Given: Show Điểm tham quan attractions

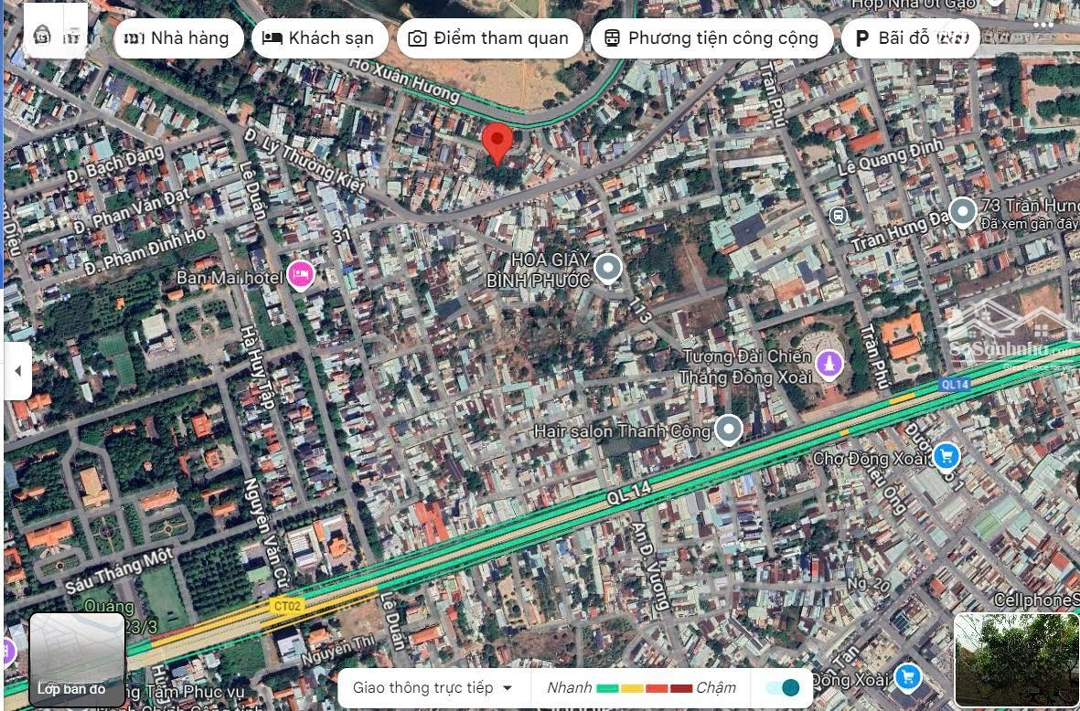Looking at the screenshot, I should [x=489, y=39].
